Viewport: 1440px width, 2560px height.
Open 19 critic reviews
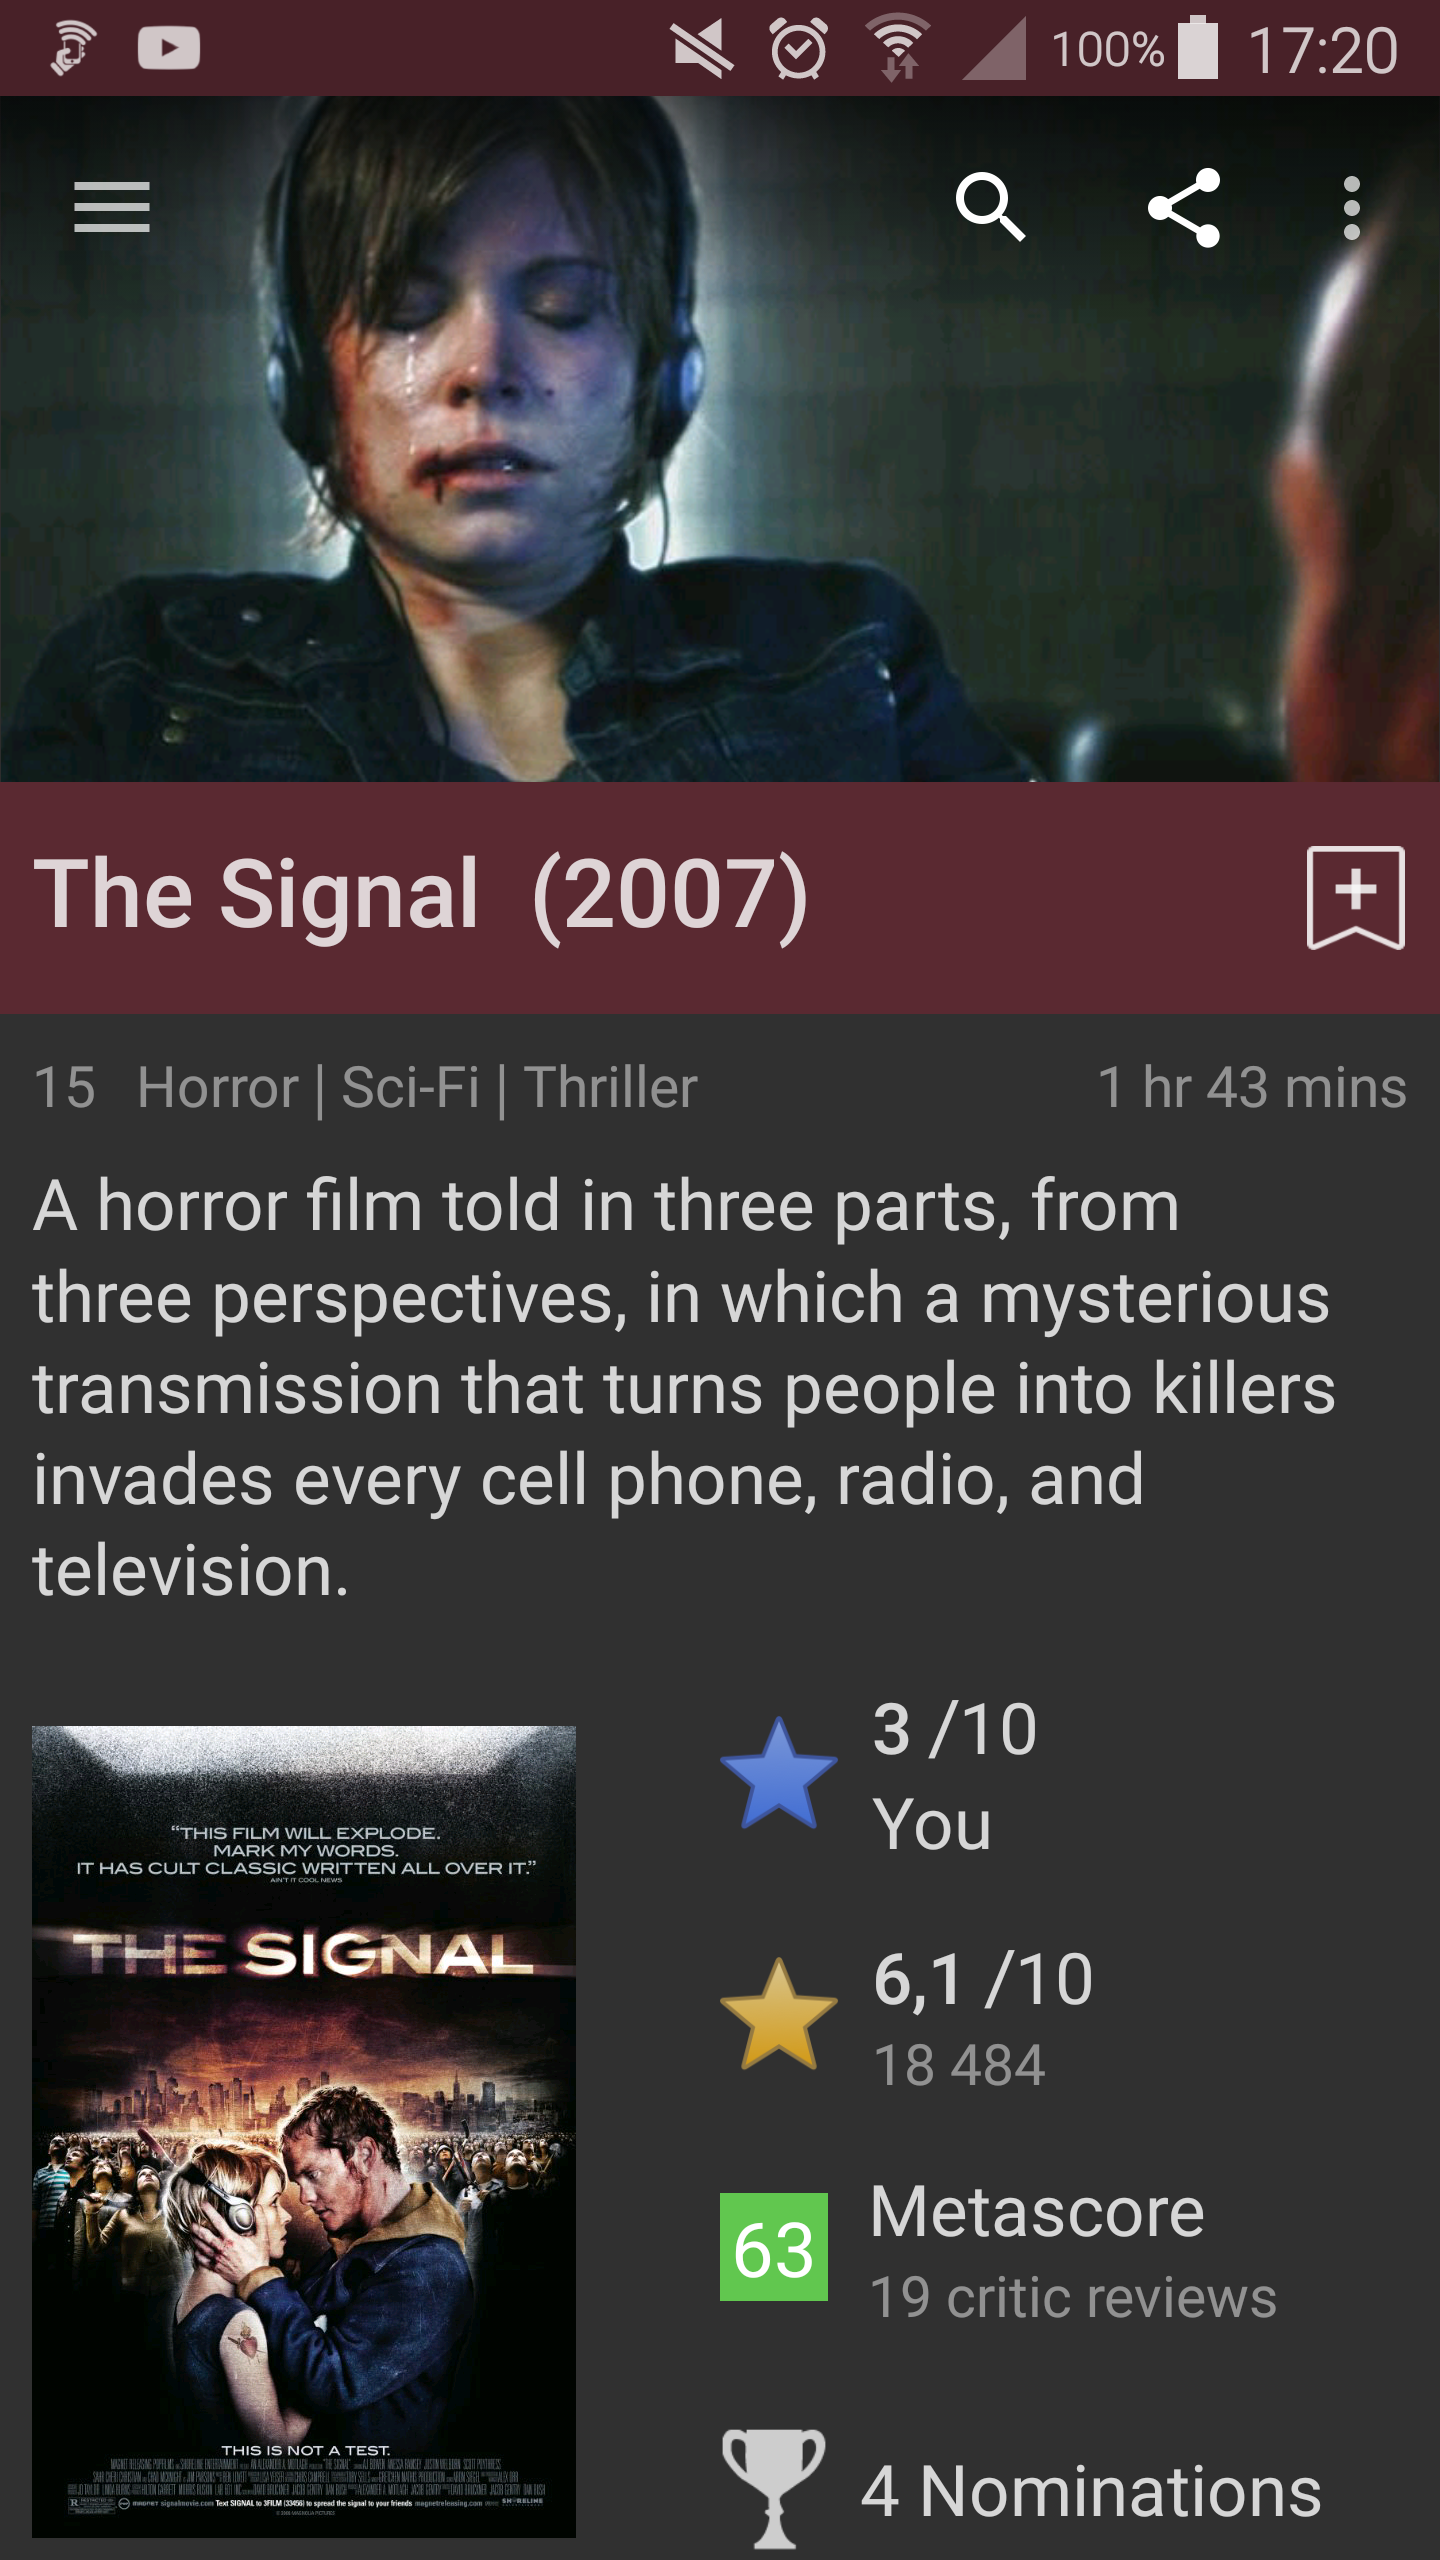[x=1073, y=2297]
